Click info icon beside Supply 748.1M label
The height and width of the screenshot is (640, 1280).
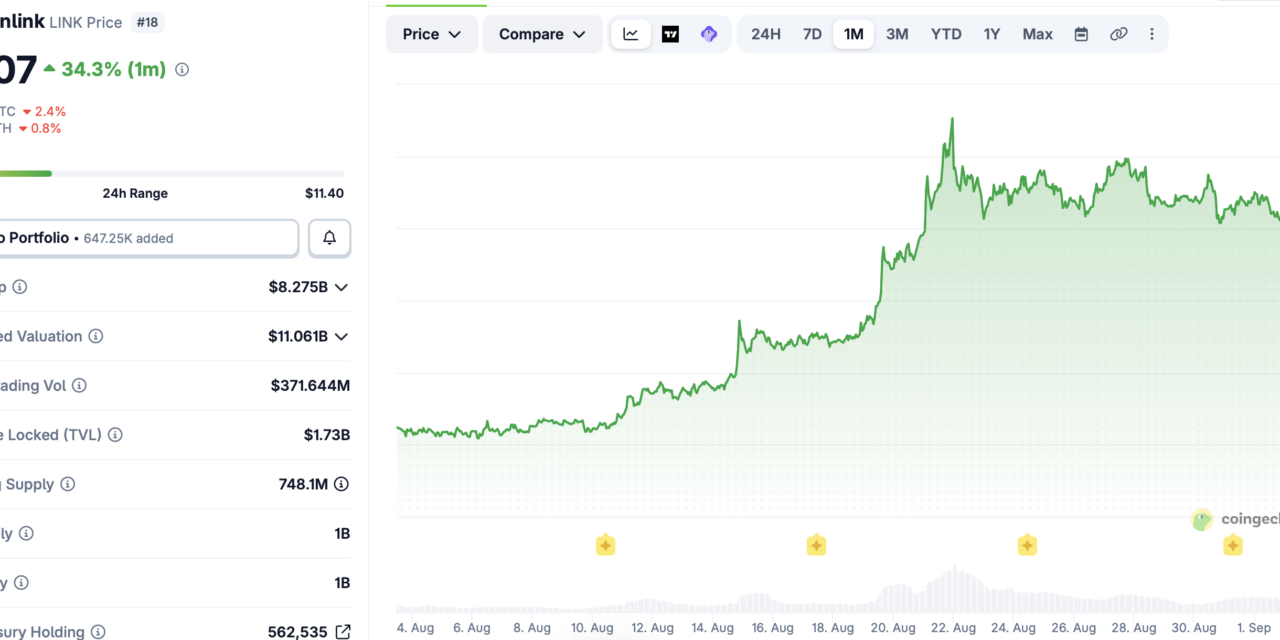pyautogui.click(x=67, y=484)
